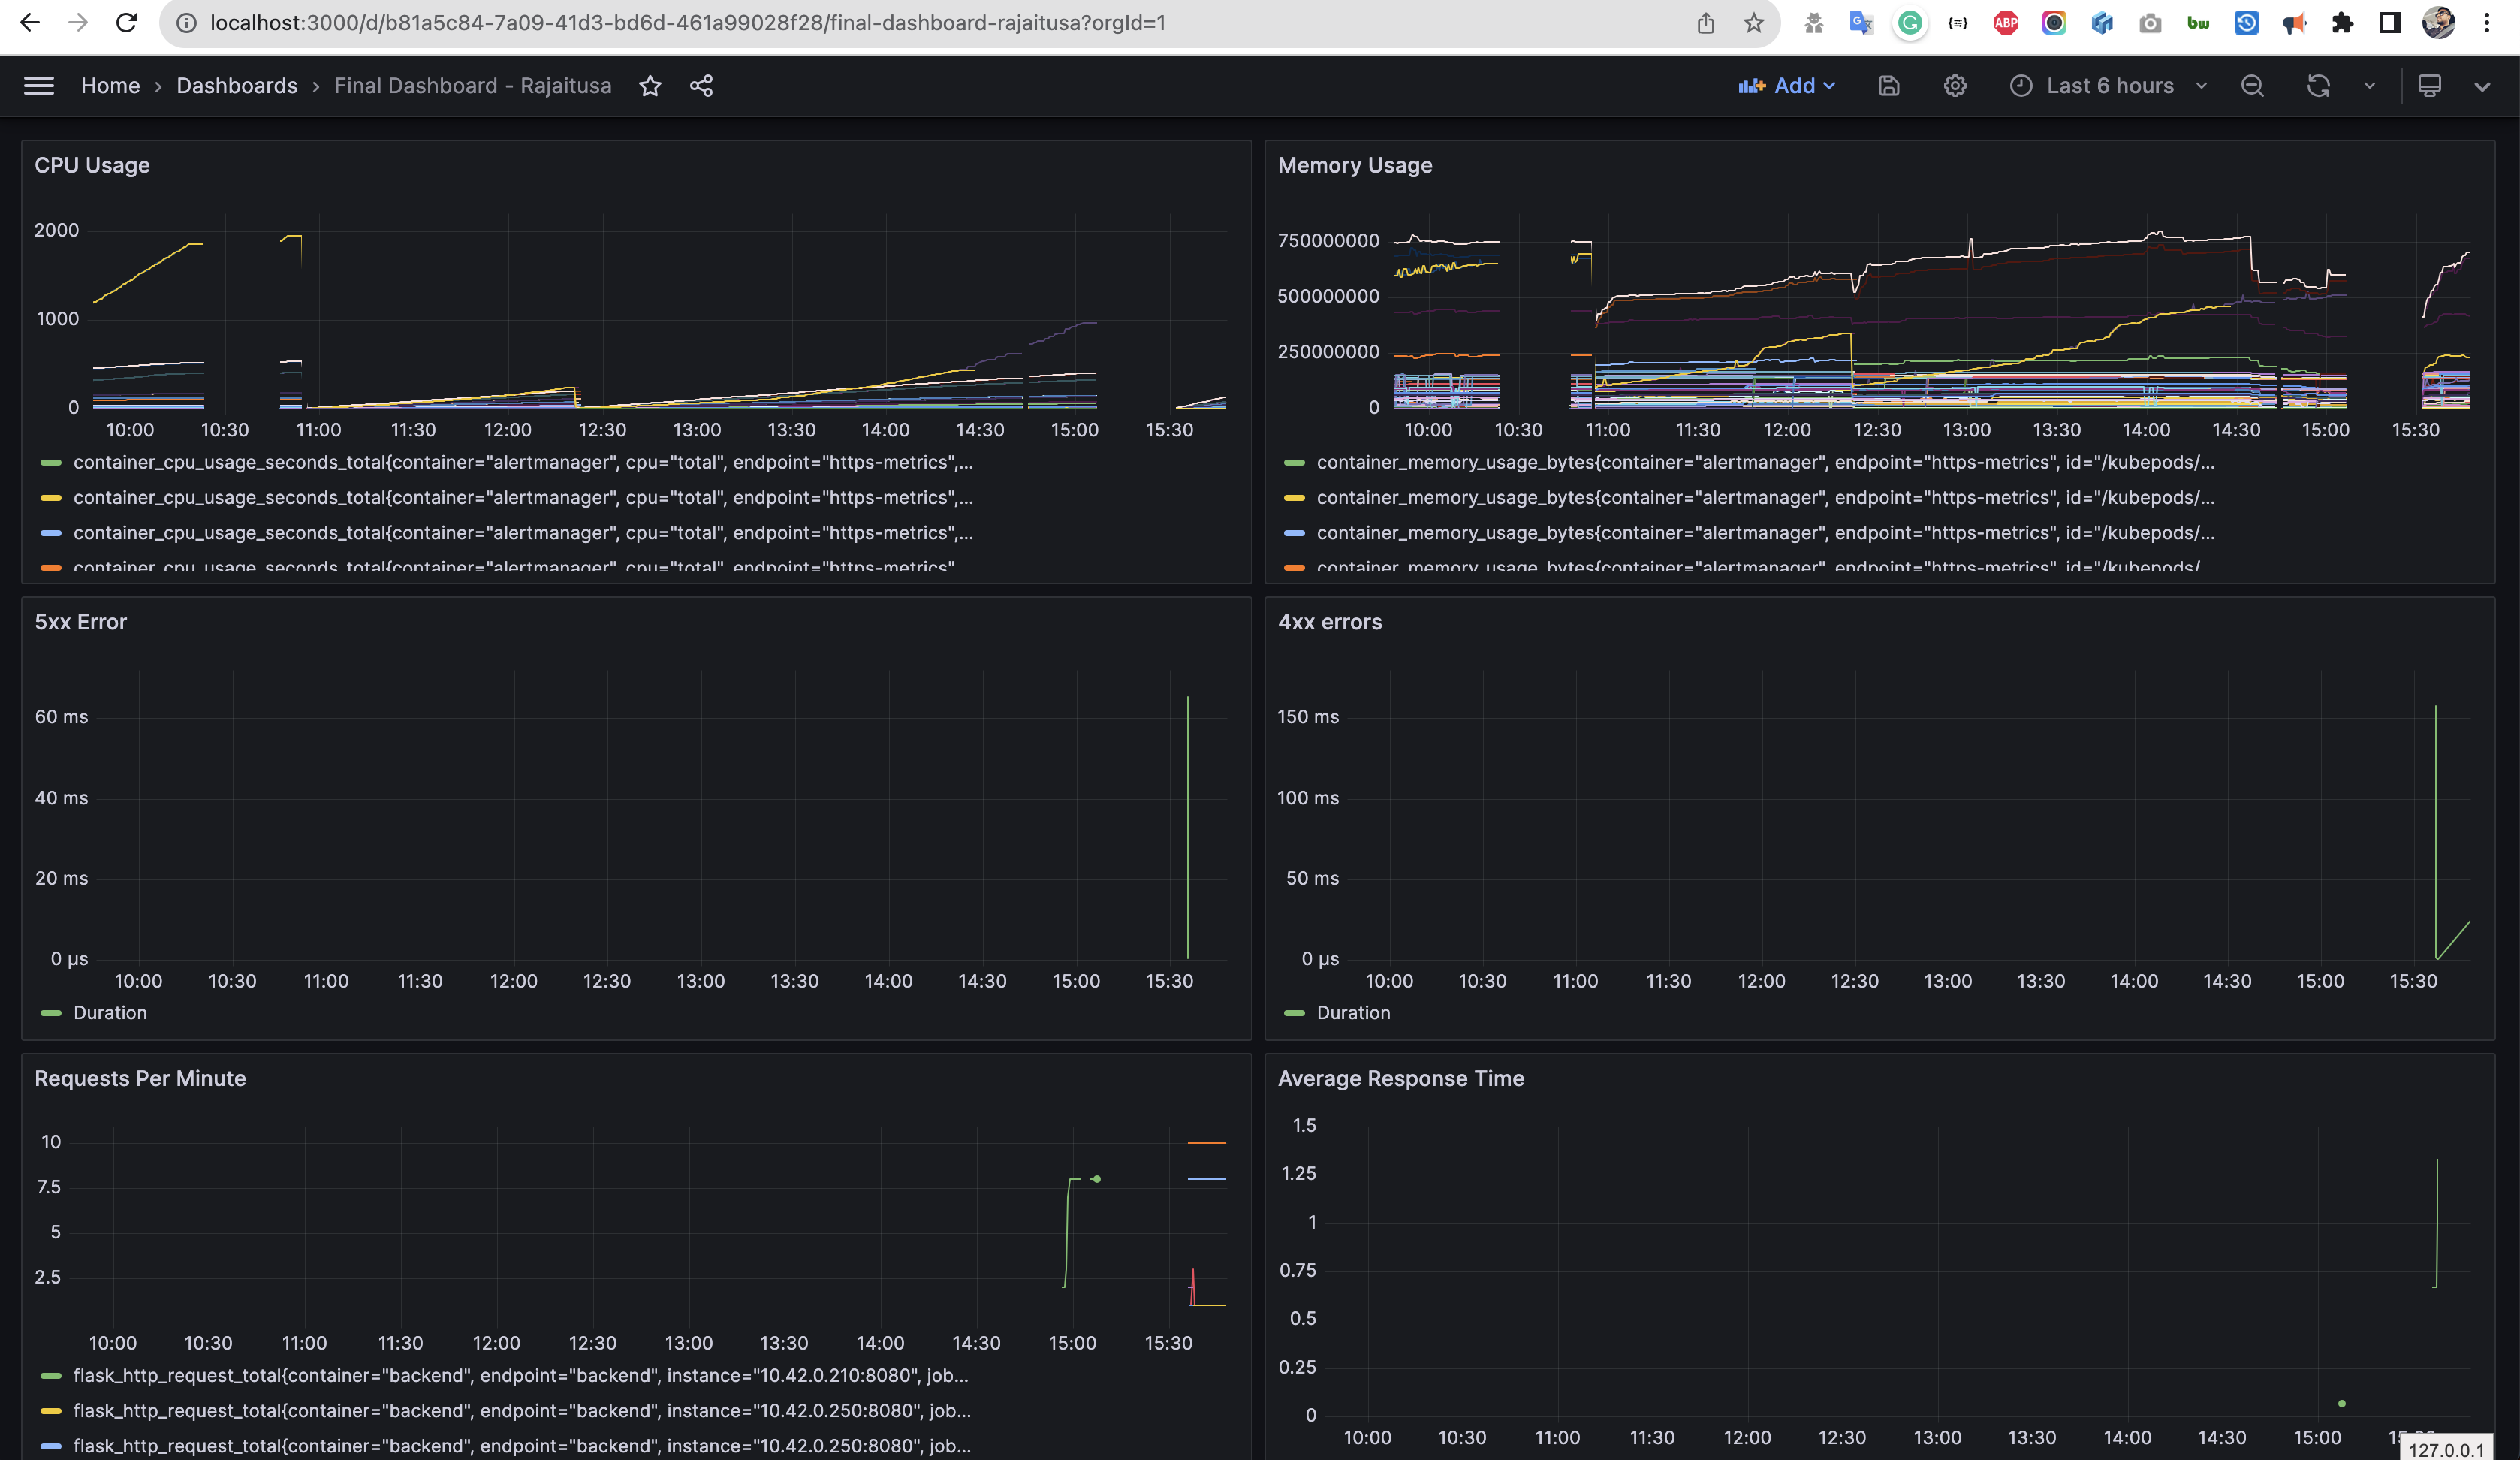Cycle view mode with monitor icon

[2429, 86]
